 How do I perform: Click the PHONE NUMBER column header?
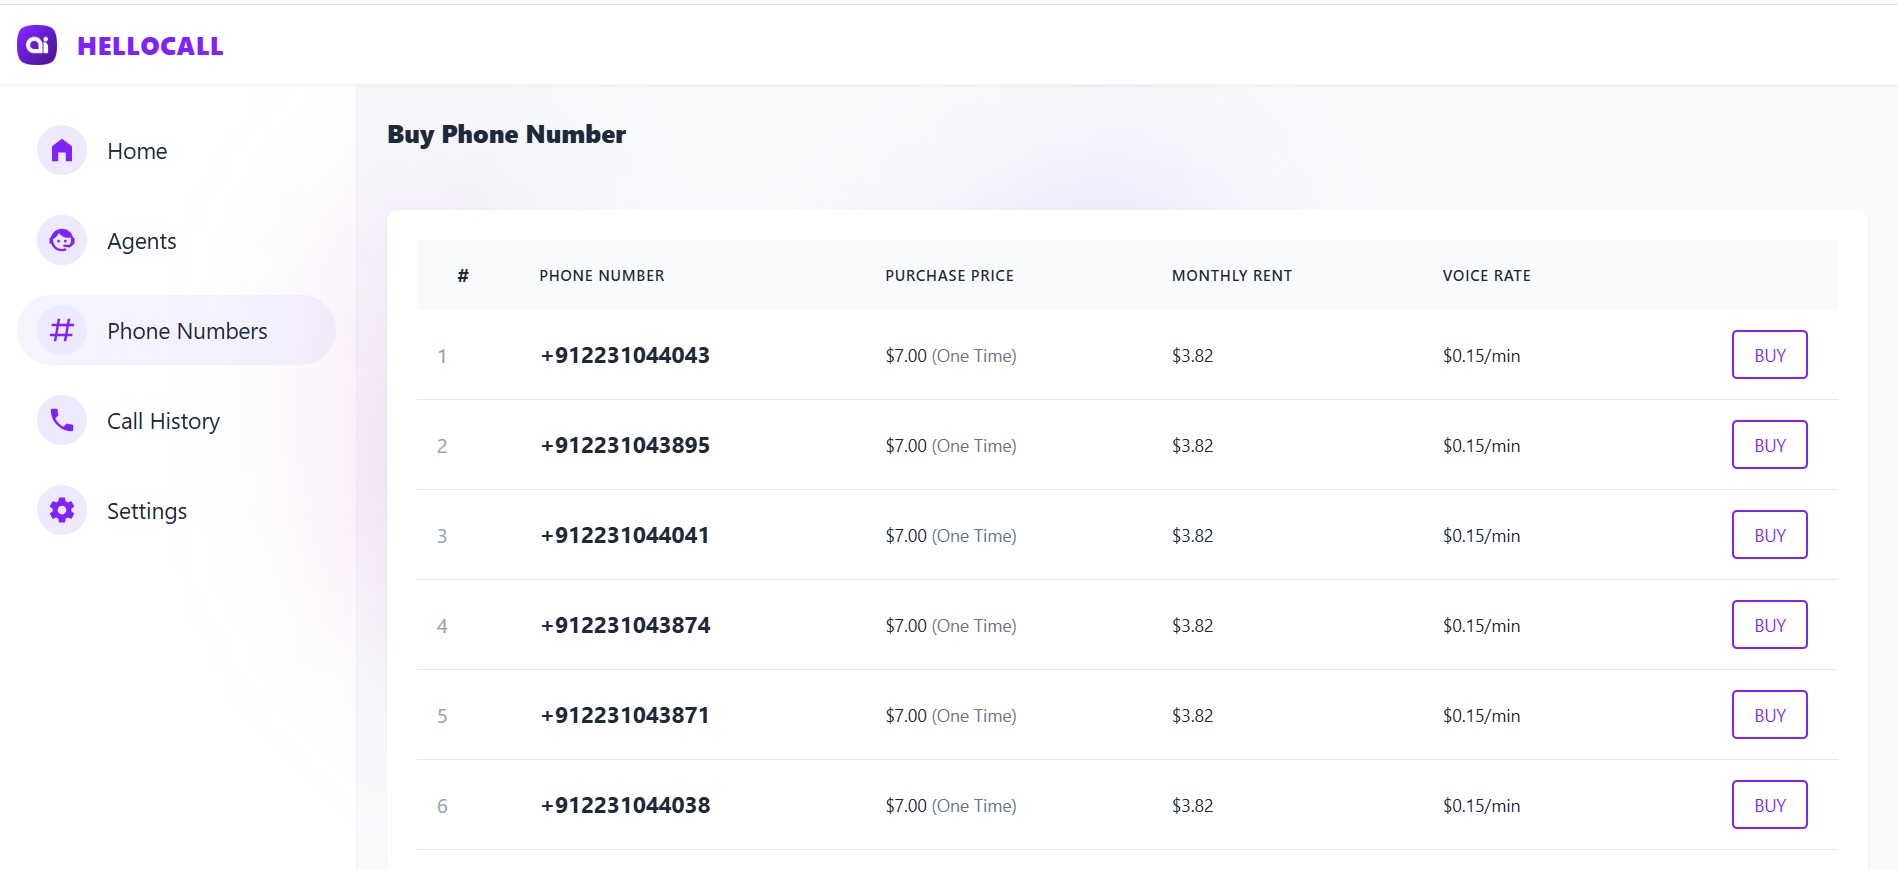tap(601, 275)
